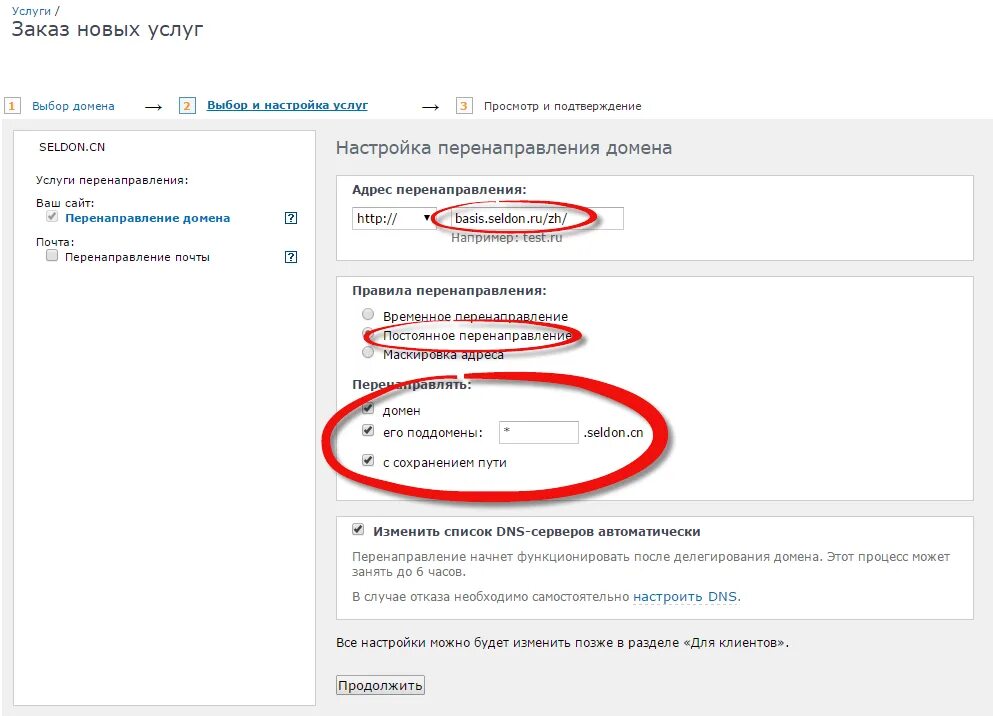Toggle Перенаправление домена checkbox

(x=52, y=217)
